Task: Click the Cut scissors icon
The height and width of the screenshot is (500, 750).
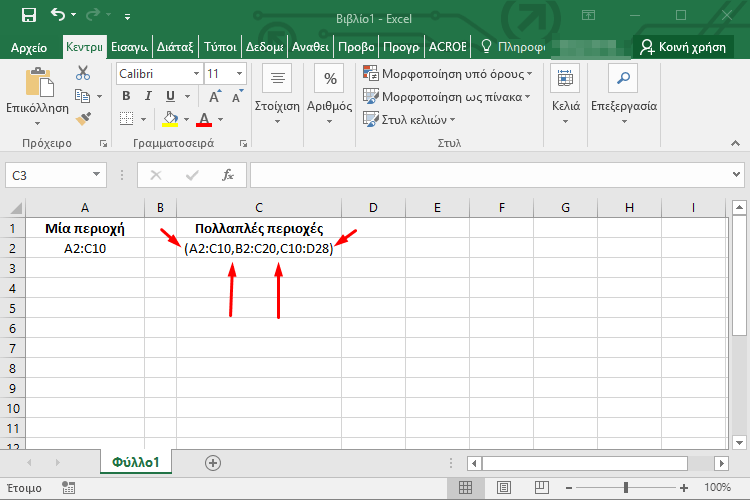Action: (83, 73)
